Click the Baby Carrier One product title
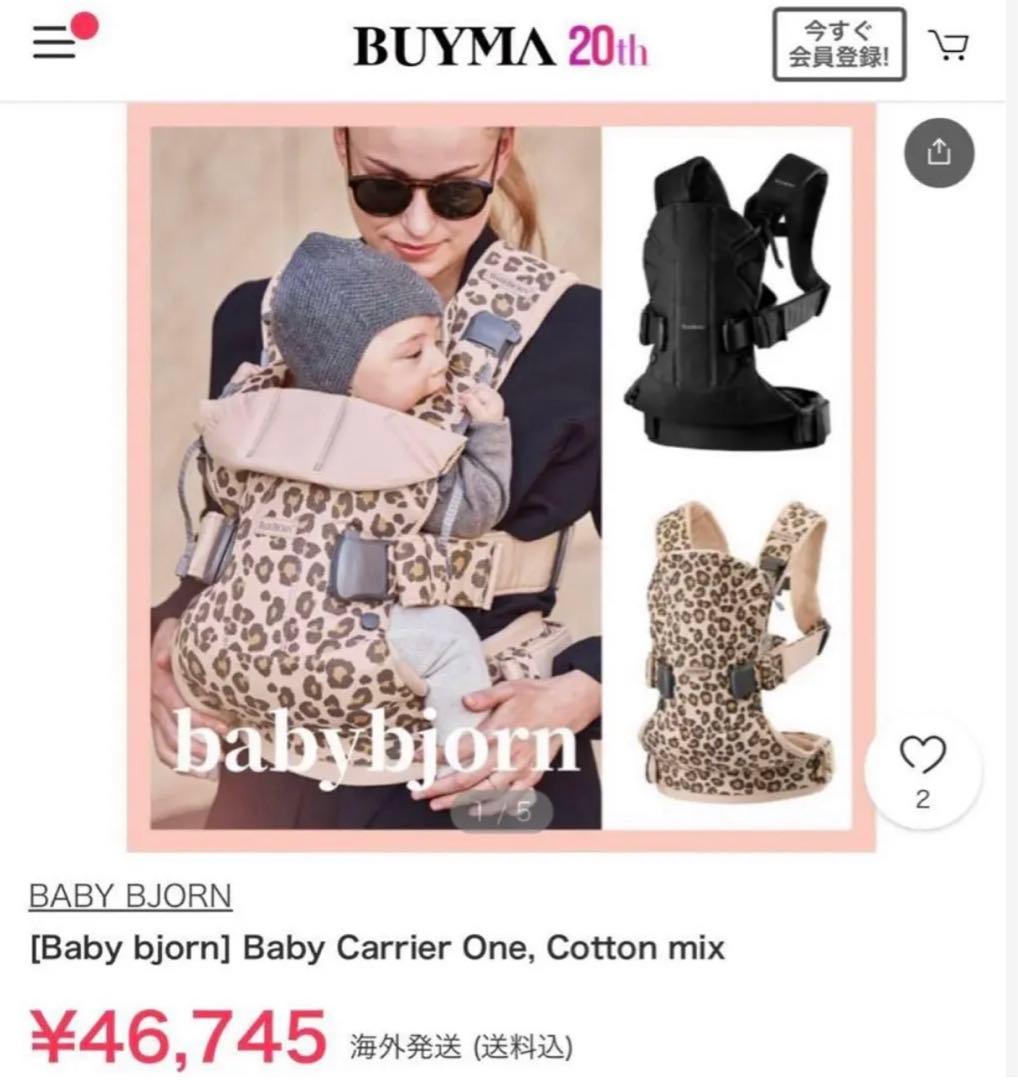Viewport: 1018px width, 1080px height. [377, 948]
